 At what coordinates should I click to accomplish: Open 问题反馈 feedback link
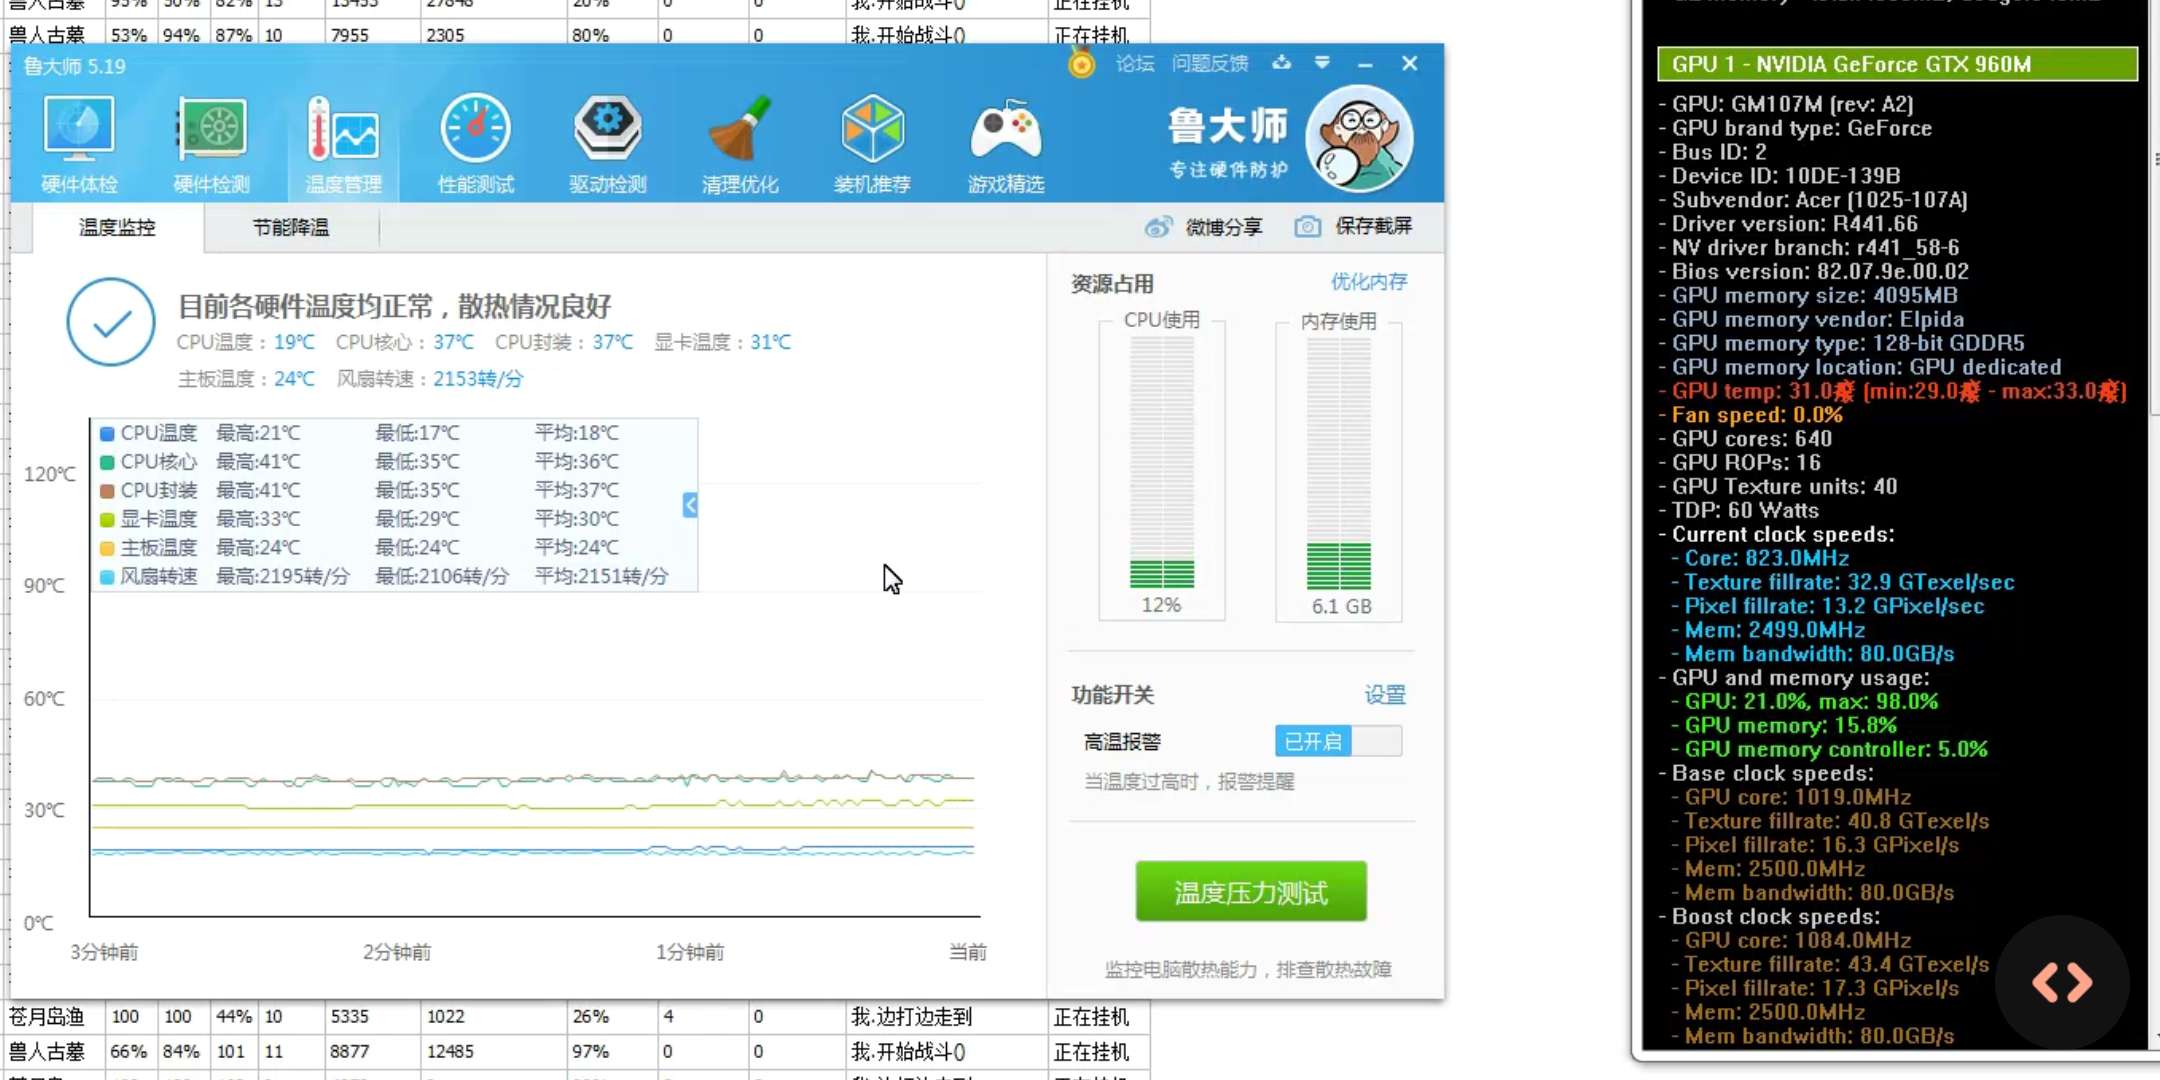(1210, 64)
